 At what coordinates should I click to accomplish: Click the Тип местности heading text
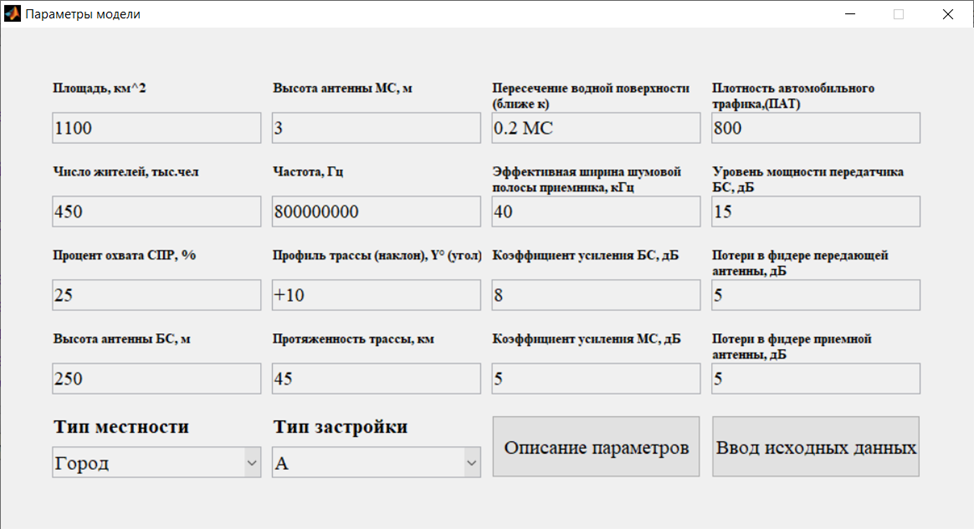tap(121, 427)
